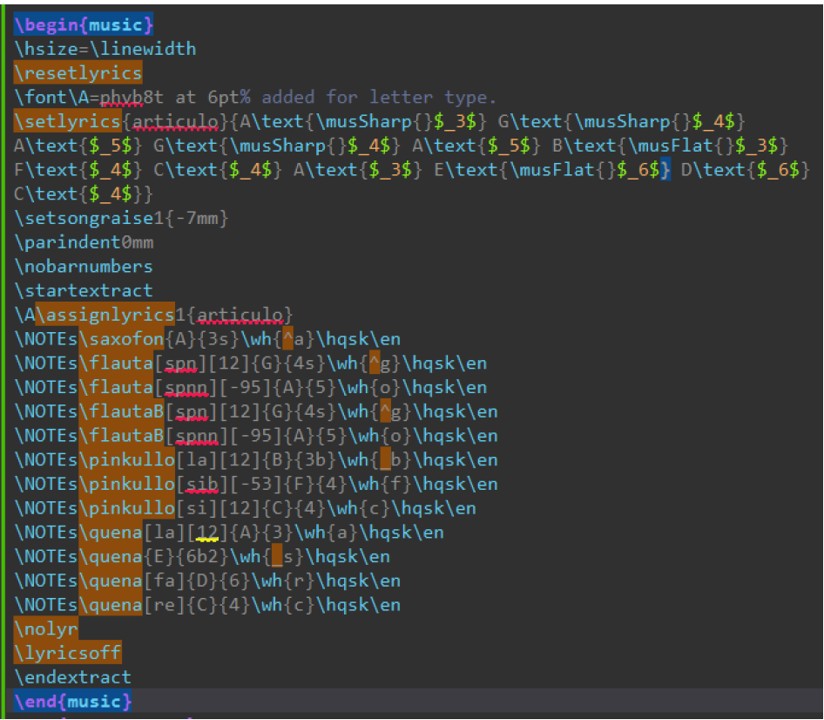Place cursor on \endextract
The image size is (824, 720).
(73, 677)
